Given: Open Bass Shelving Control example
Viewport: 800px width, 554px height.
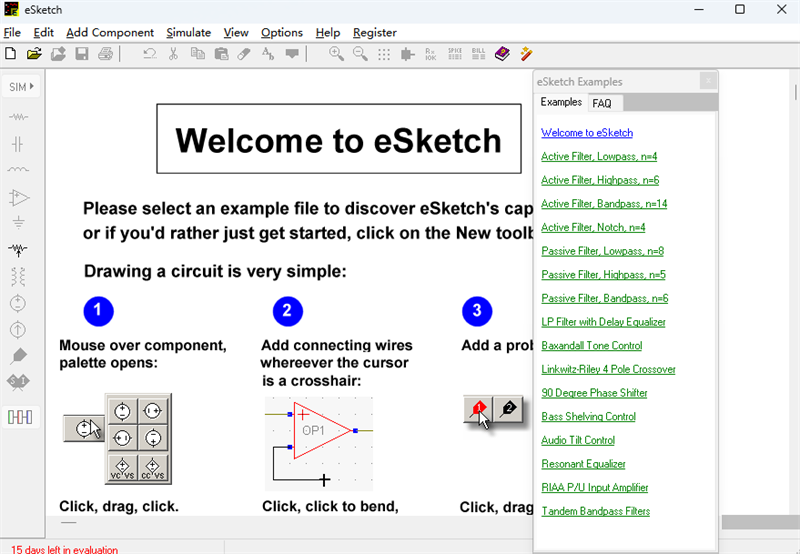Looking at the screenshot, I should point(588,417).
